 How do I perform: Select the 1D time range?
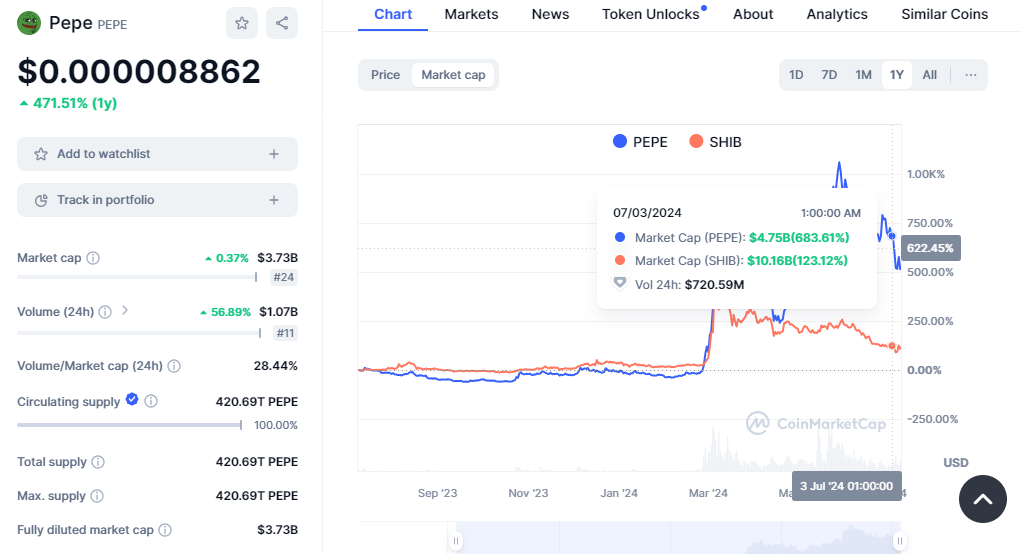[796, 75]
